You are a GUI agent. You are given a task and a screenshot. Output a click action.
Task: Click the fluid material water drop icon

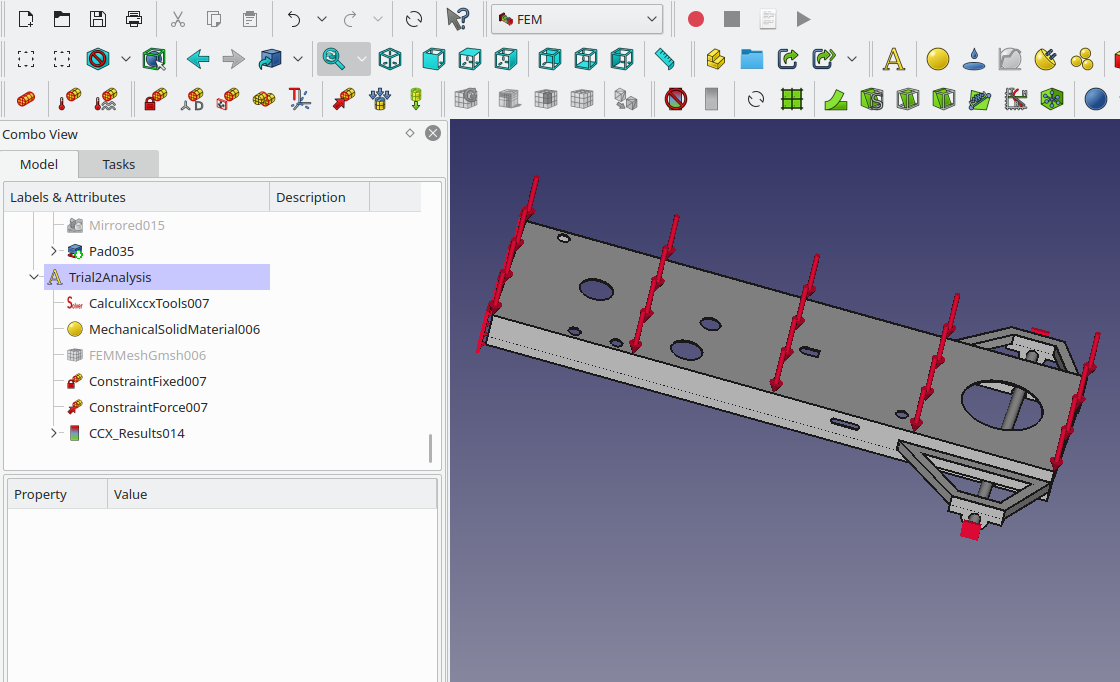(x=973, y=59)
